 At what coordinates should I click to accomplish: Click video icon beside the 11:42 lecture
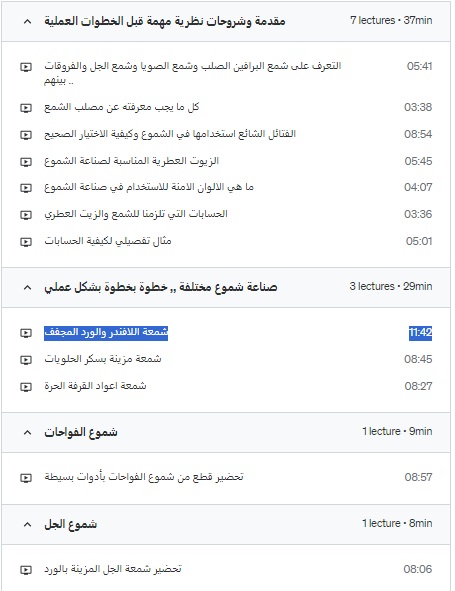(26, 333)
